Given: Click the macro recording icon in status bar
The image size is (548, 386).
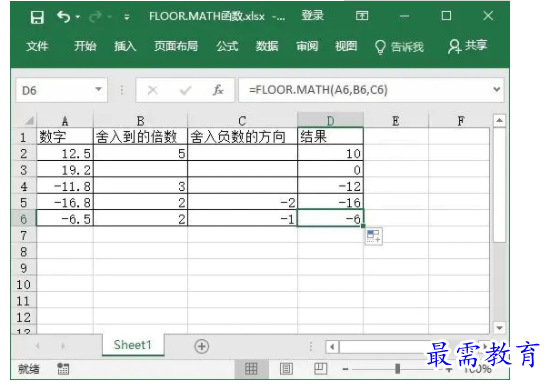Looking at the screenshot, I should [63, 369].
